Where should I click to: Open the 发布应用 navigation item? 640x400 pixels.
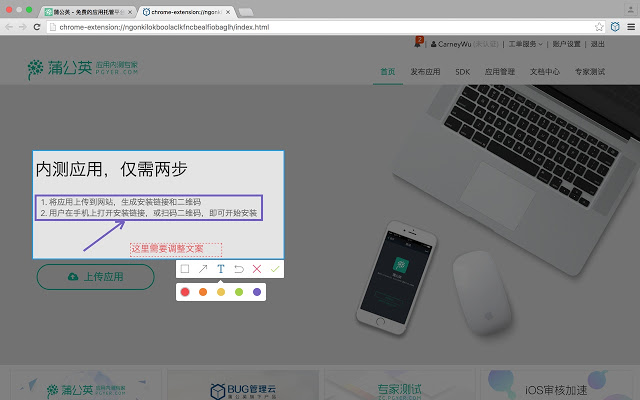point(425,72)
